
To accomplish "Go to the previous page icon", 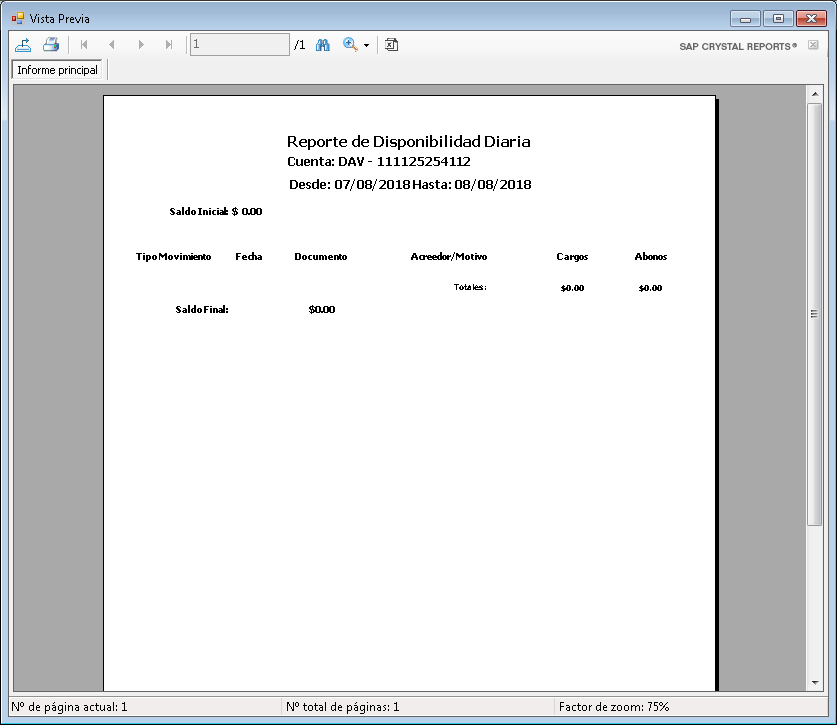I will tap(112, 44).
